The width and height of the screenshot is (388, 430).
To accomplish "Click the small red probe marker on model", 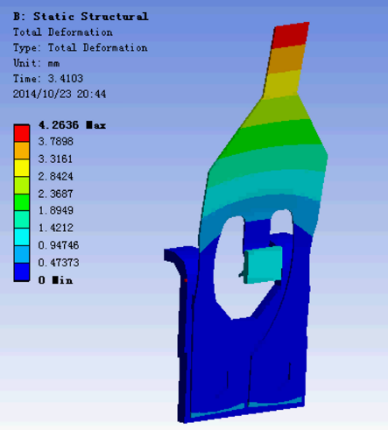I will (x=186, y=280).
